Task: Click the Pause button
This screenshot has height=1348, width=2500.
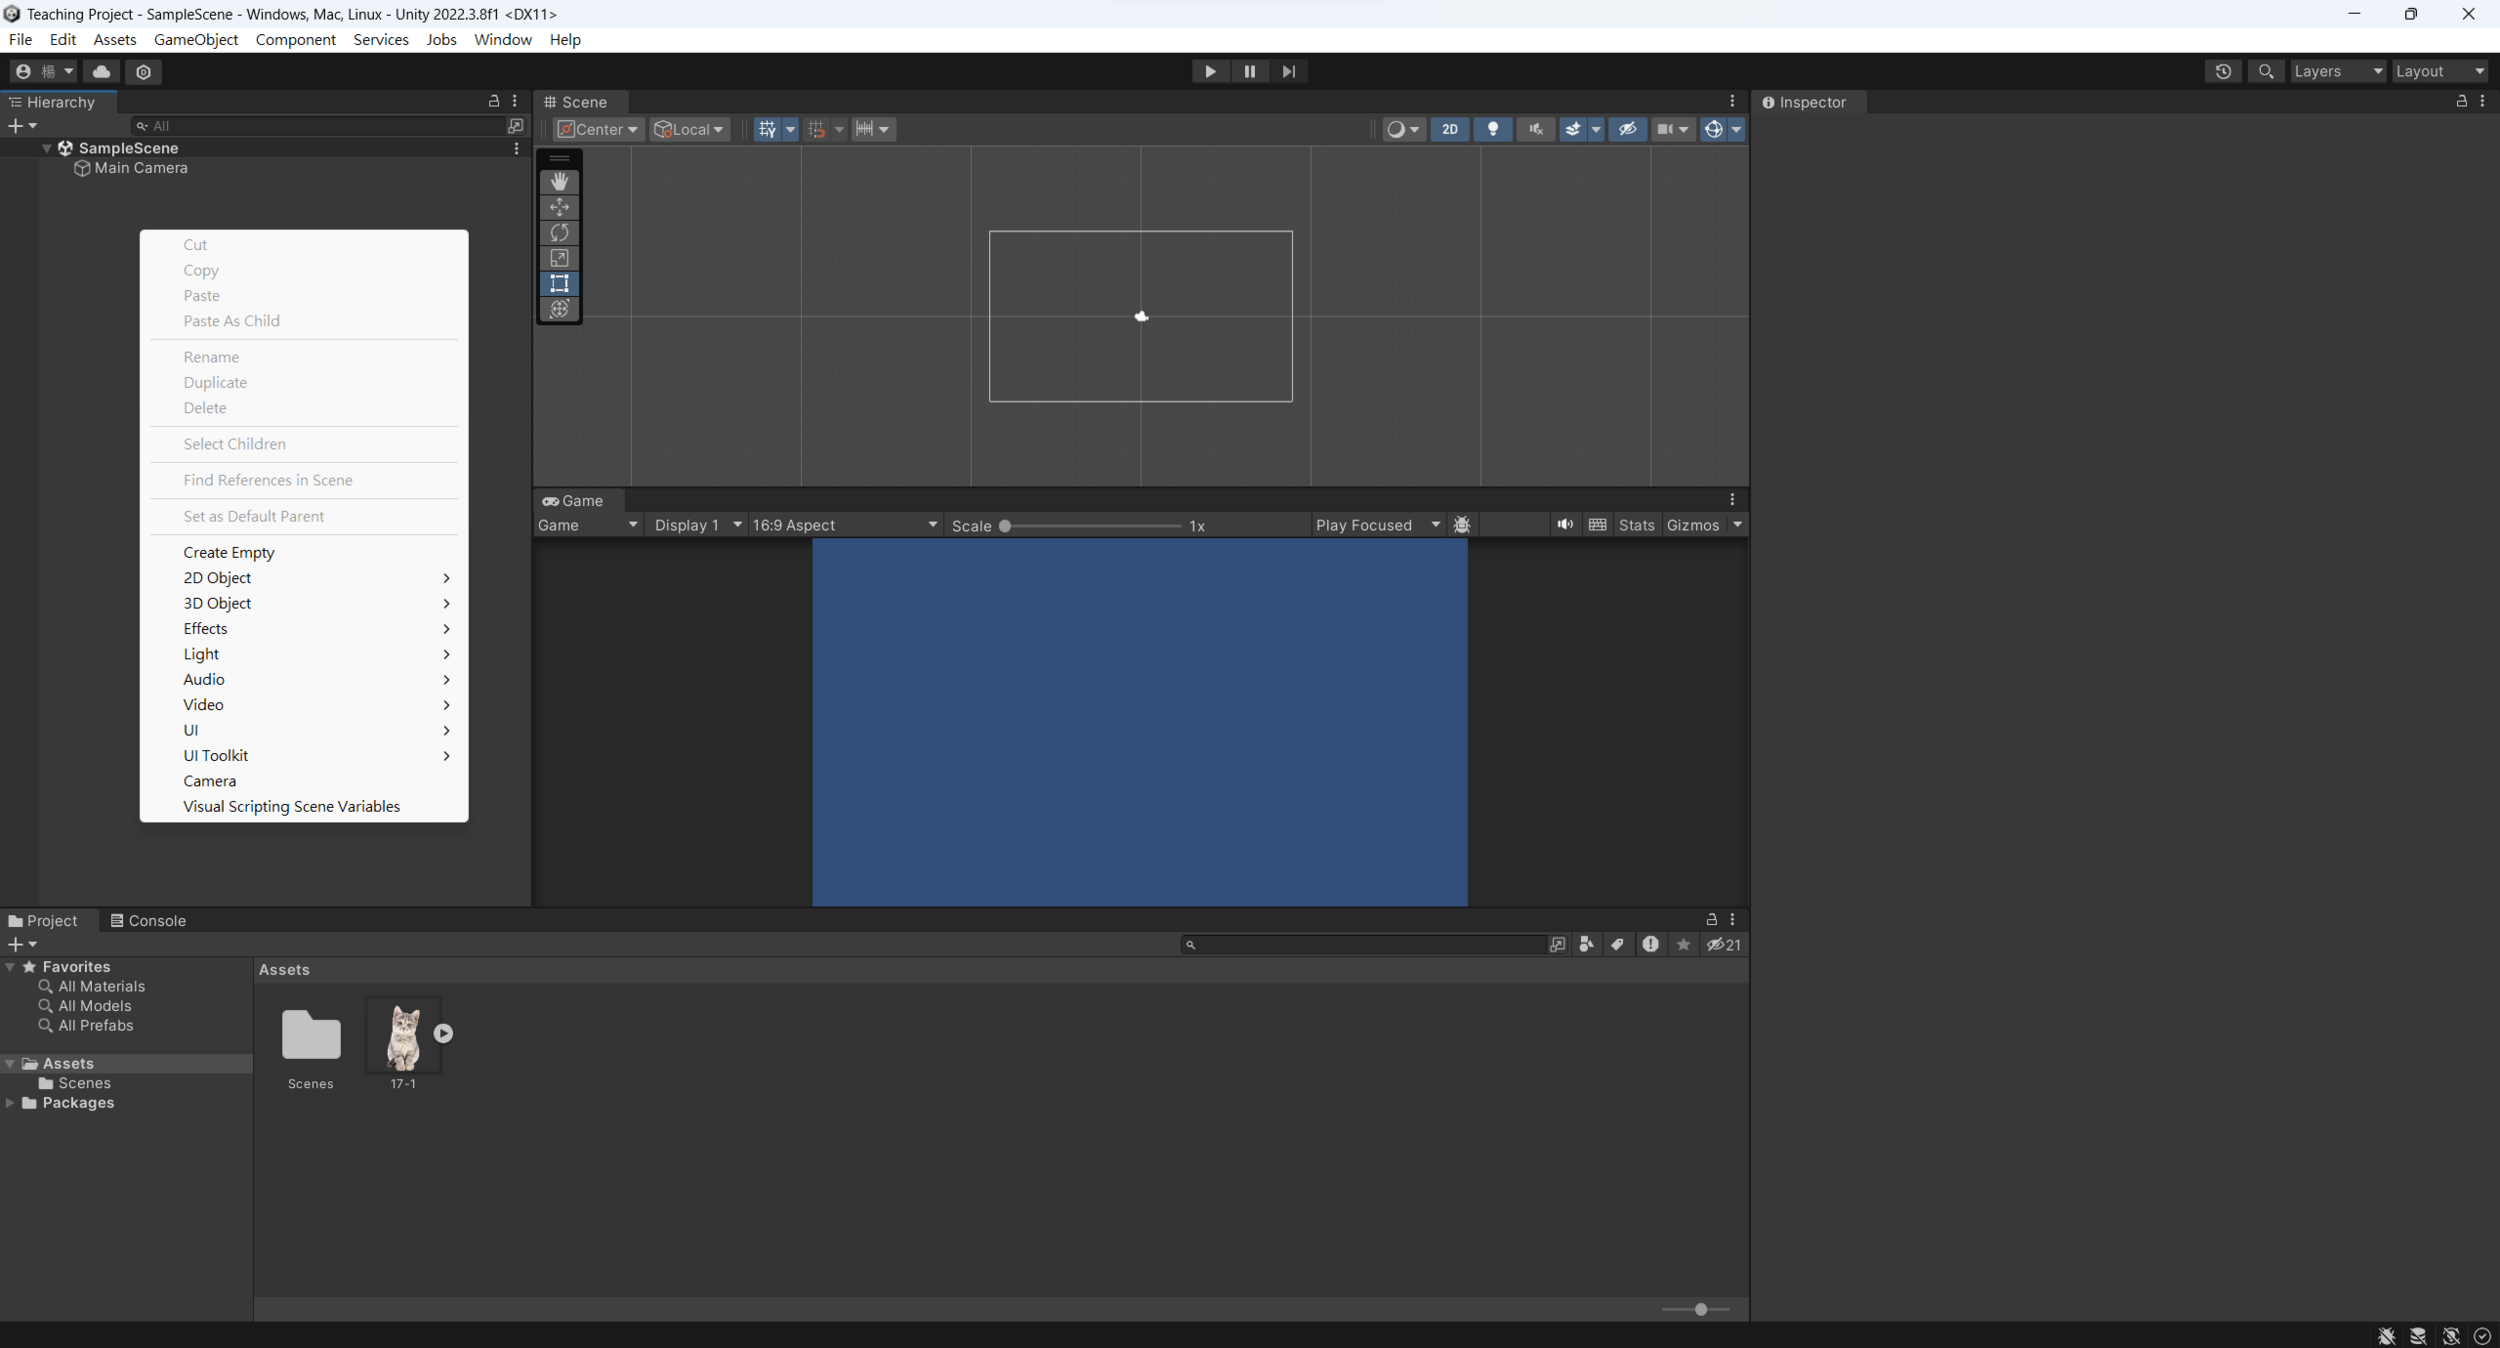Action: point(1249,71)
